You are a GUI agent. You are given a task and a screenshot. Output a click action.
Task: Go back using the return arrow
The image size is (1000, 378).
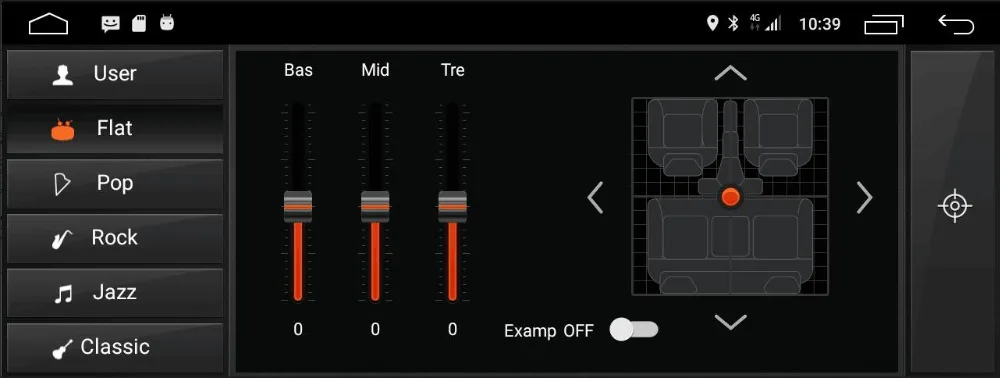tap(955, 24)
